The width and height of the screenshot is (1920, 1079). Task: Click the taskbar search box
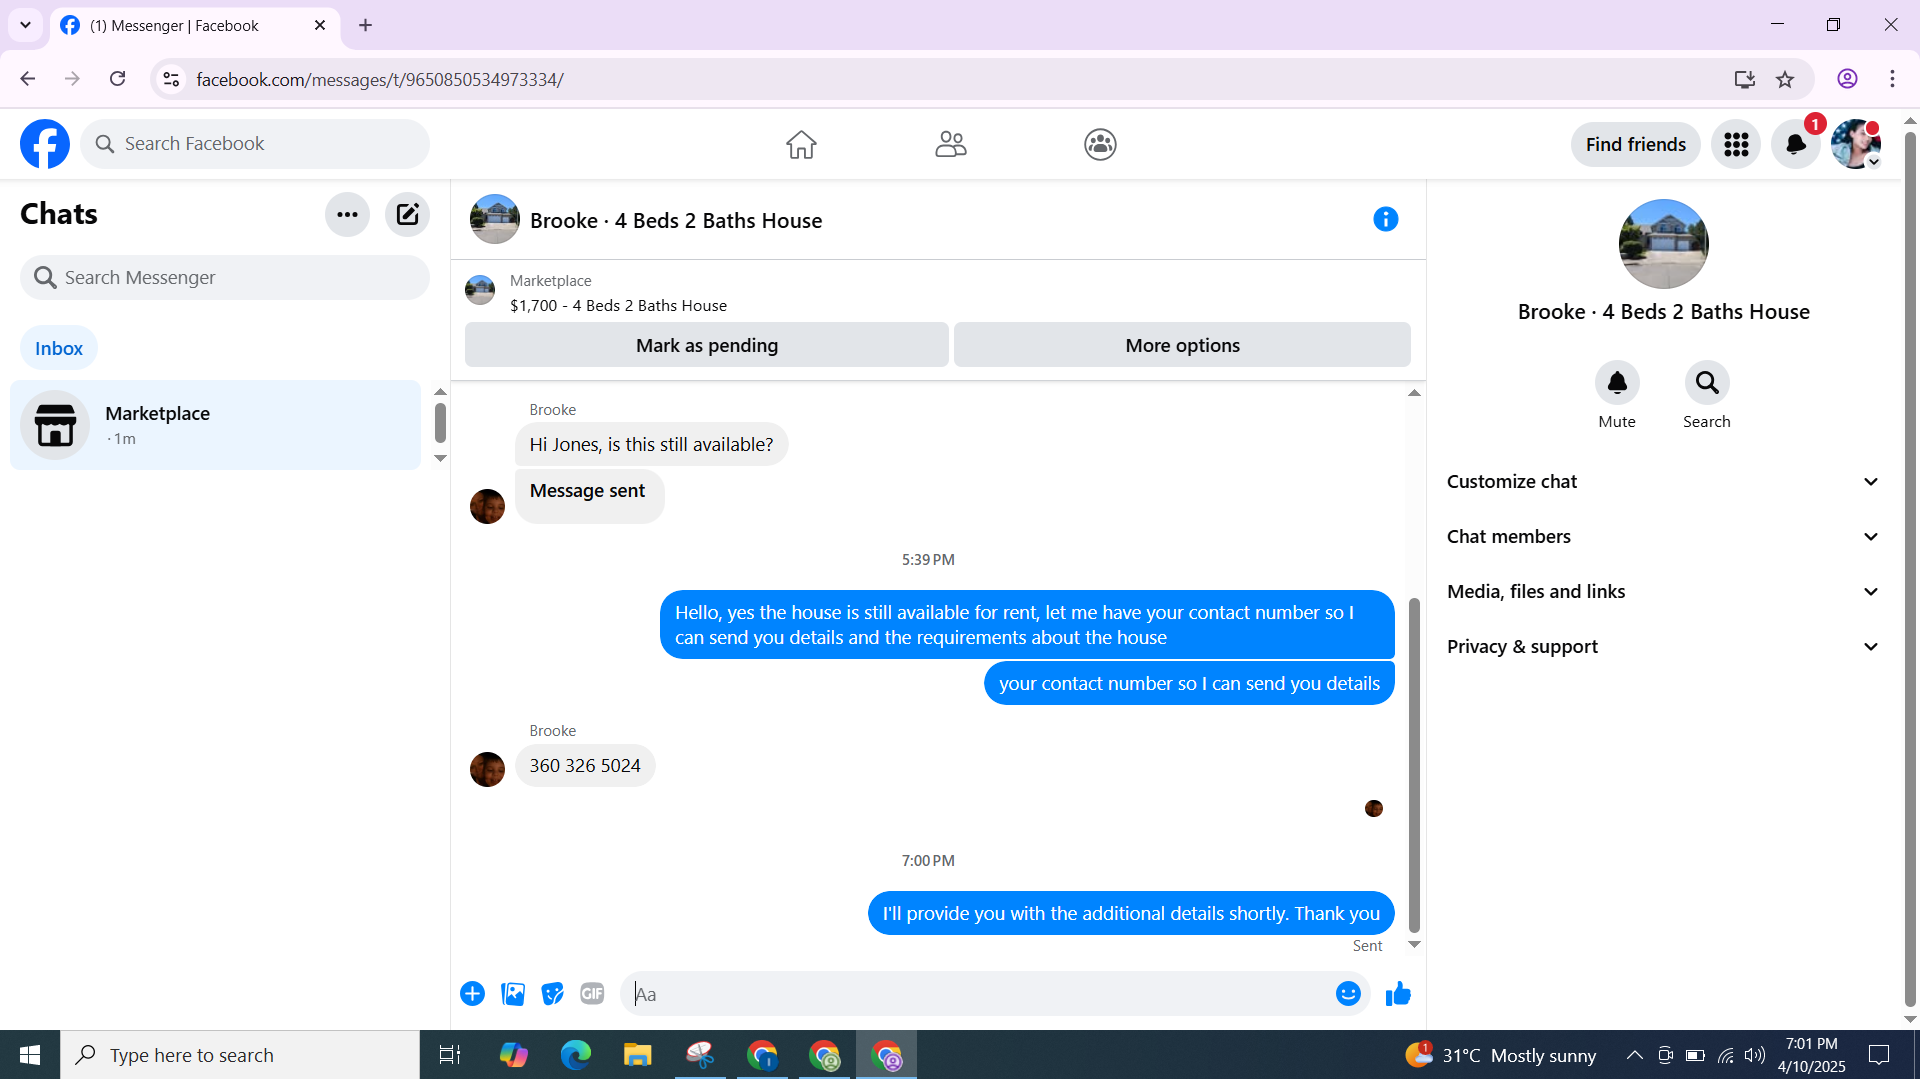(x=240, y=1055)
